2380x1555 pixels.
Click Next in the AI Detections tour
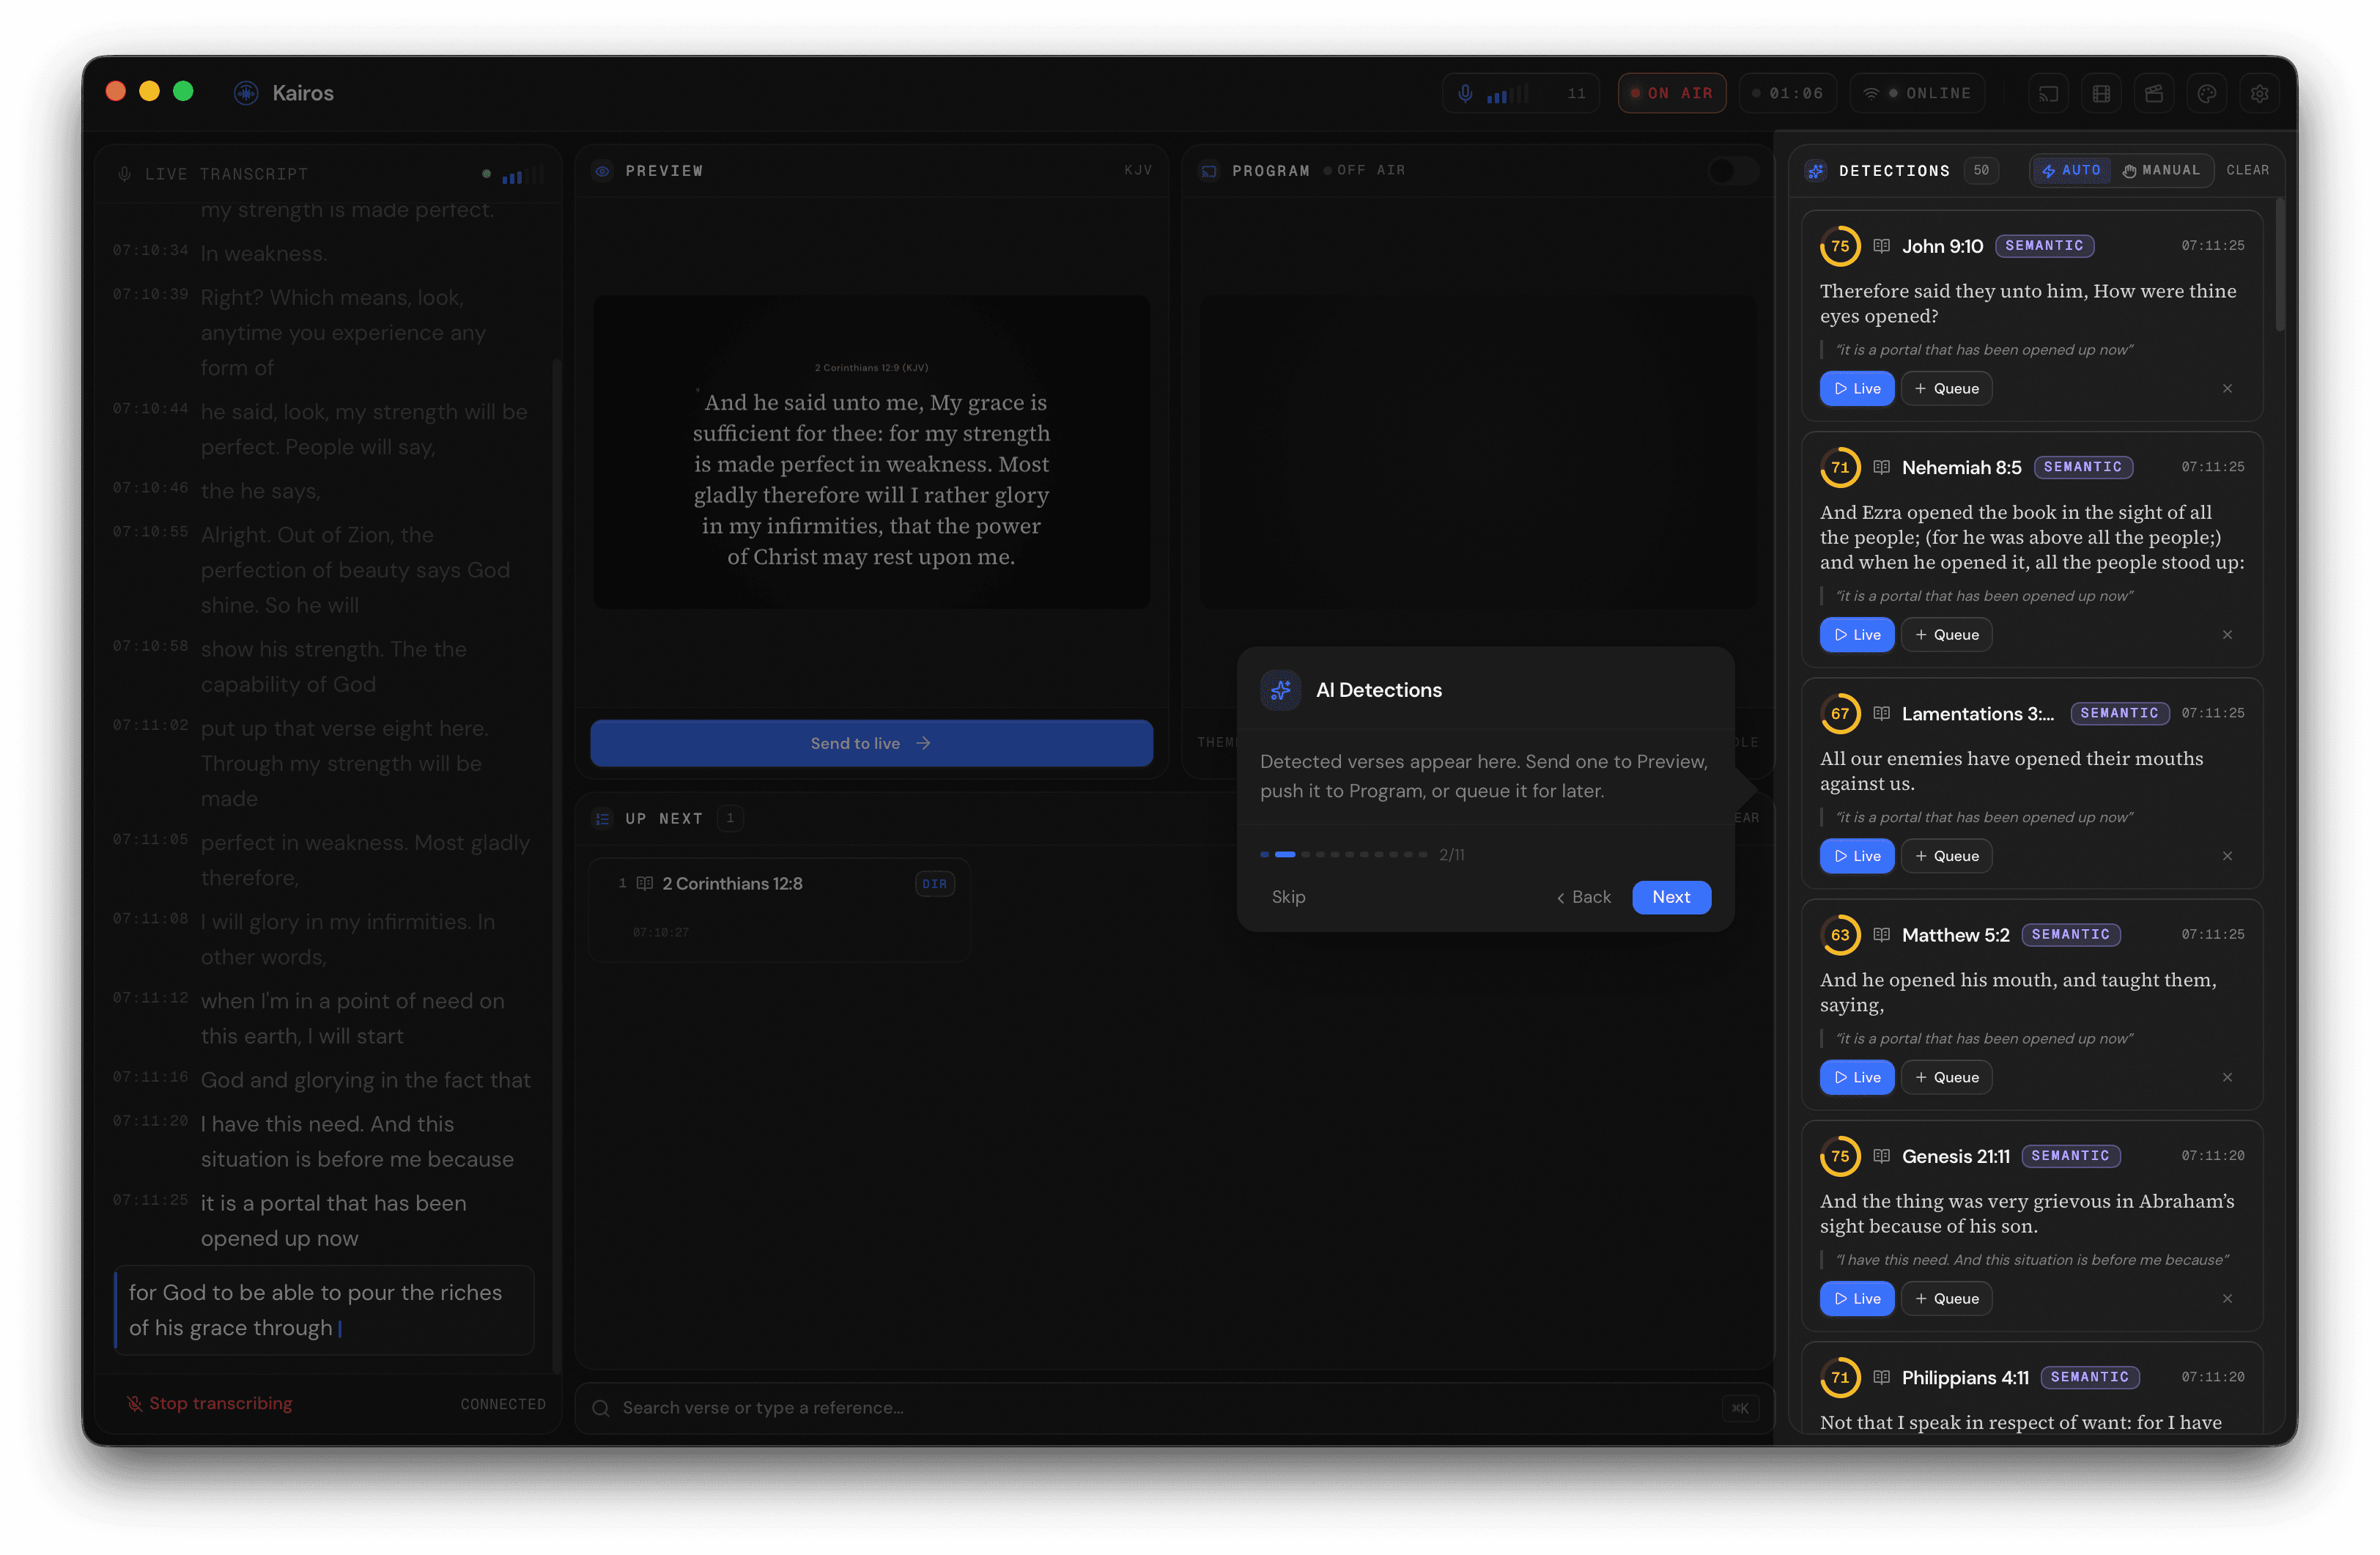tap(1671, 897)
